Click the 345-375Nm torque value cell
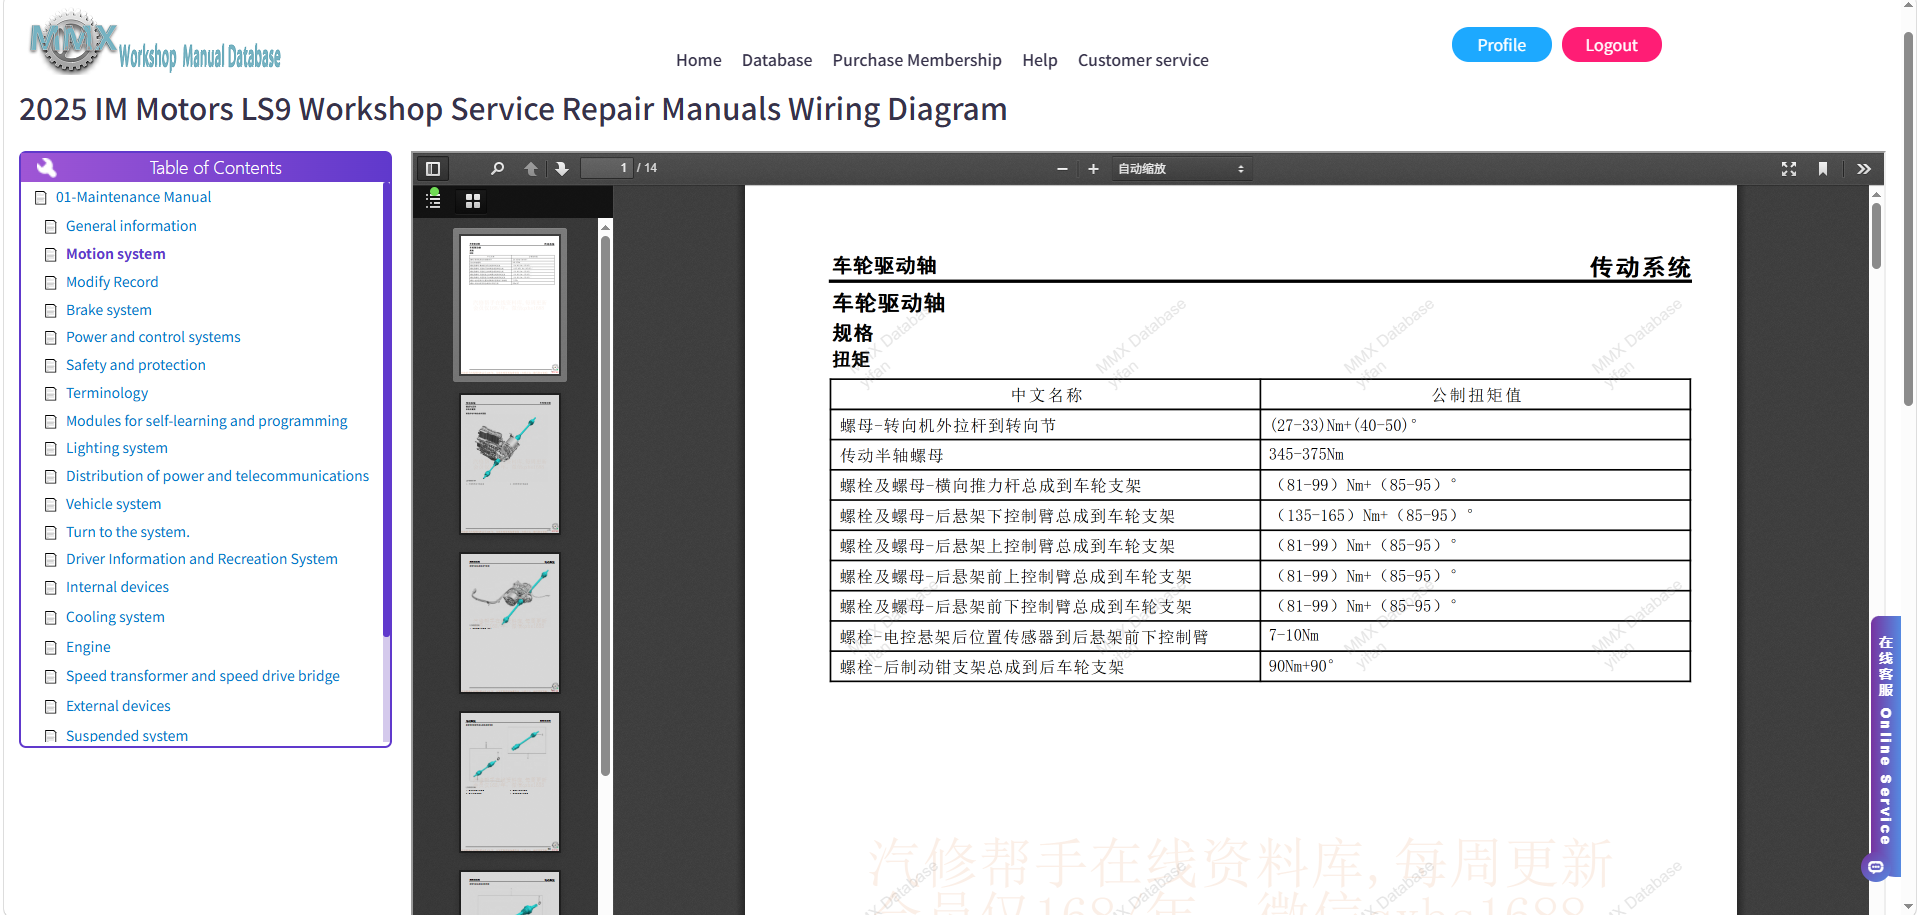This screenshot has width=1920, height=915. click(1475, 455)
